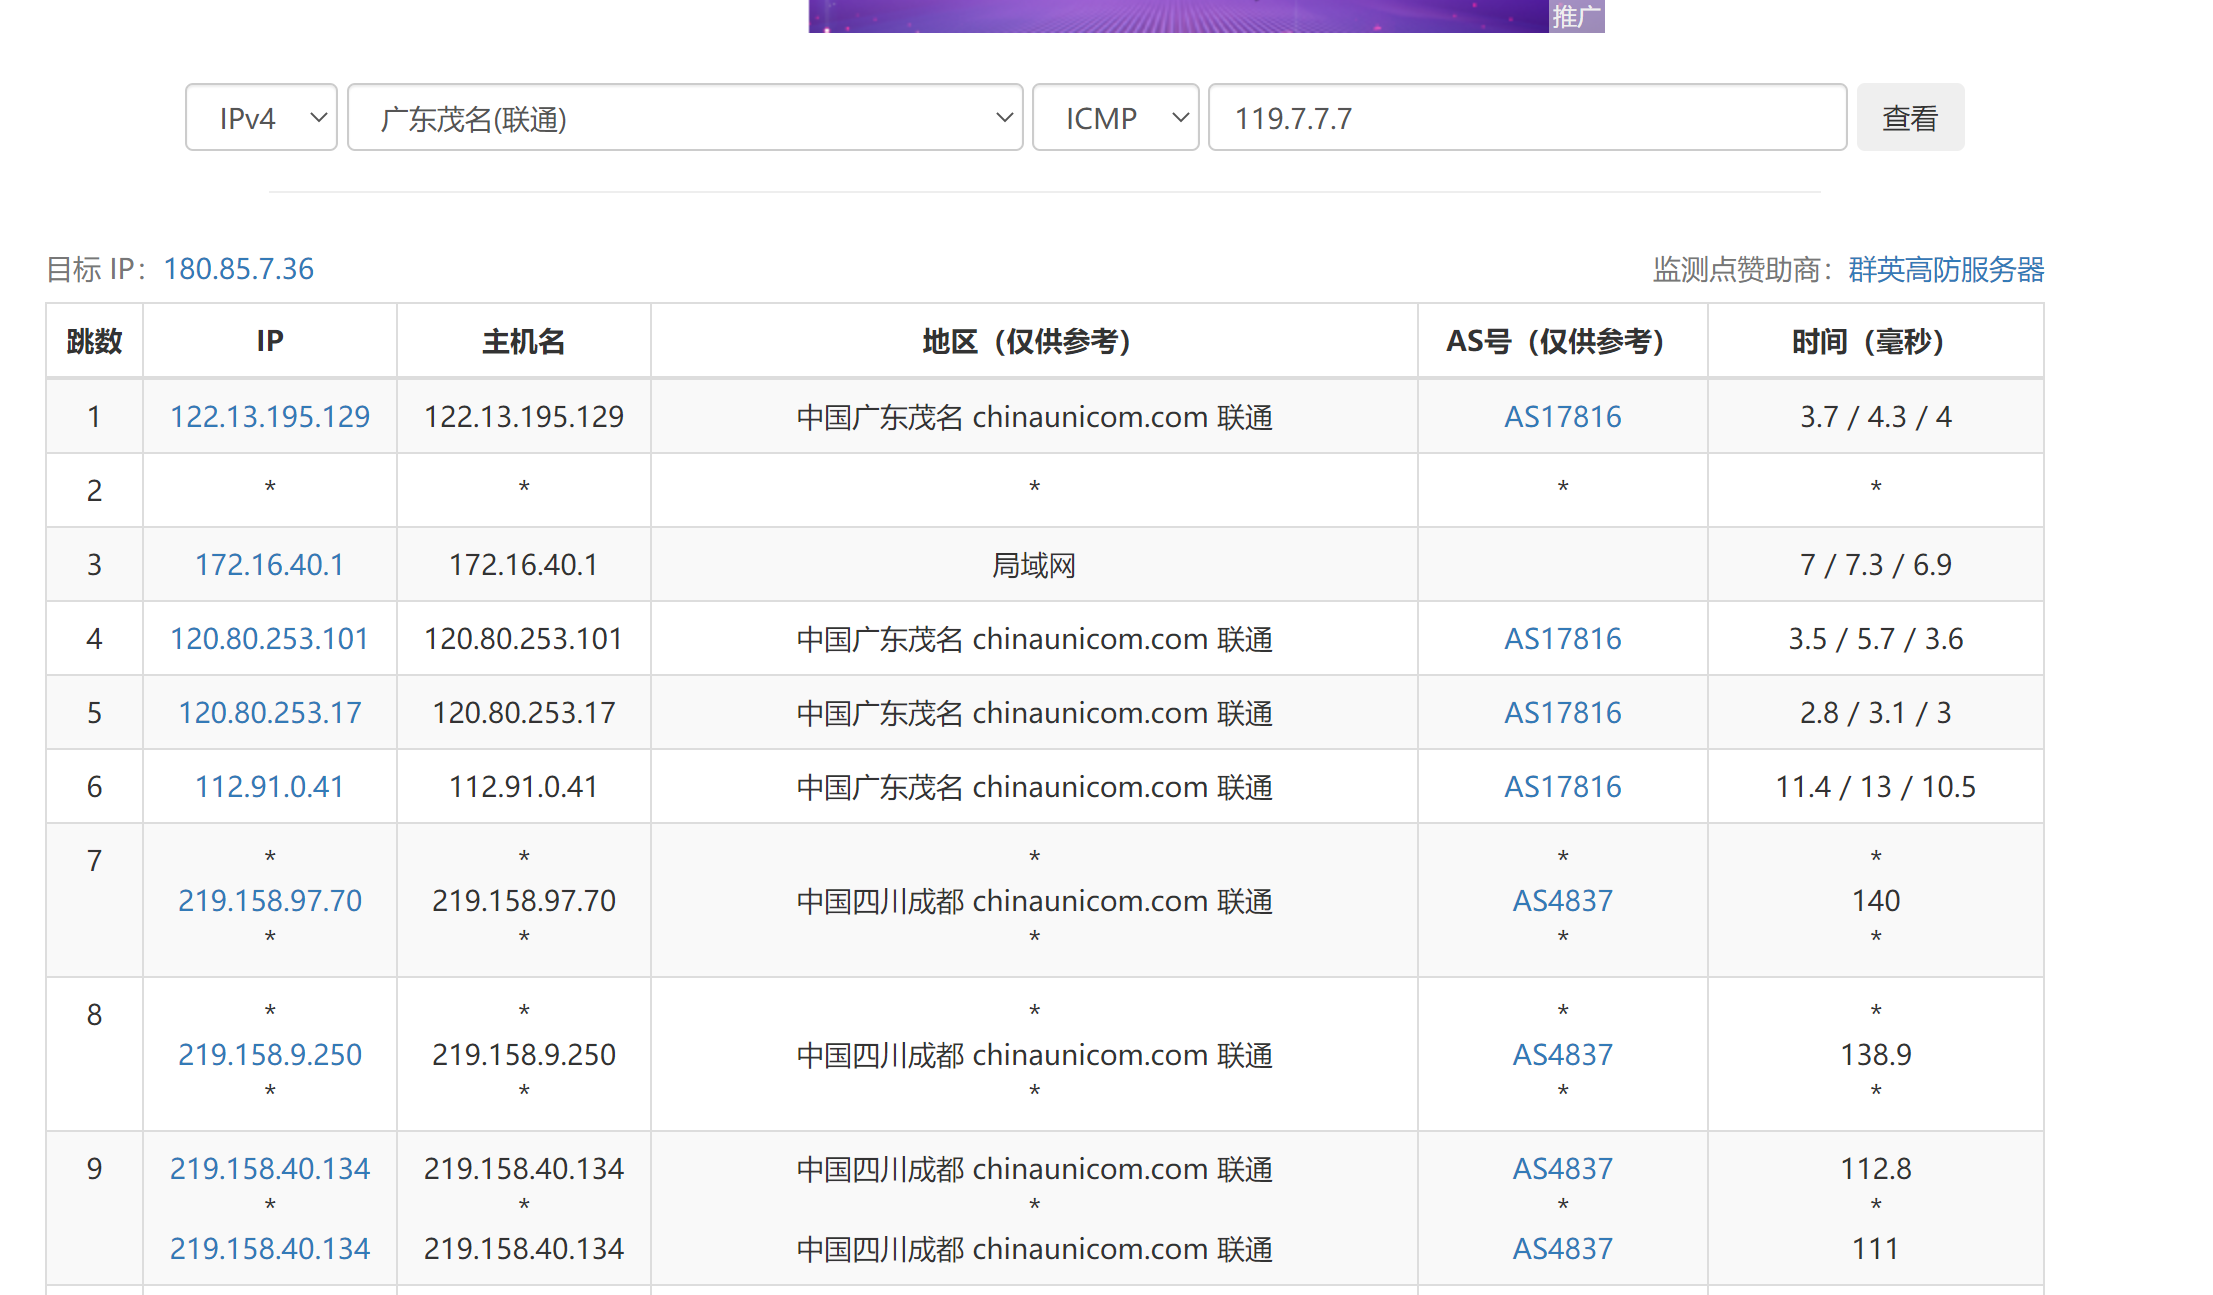Open the IP link 172.16.40.1
The image size is (2213, 1295).
270,564
